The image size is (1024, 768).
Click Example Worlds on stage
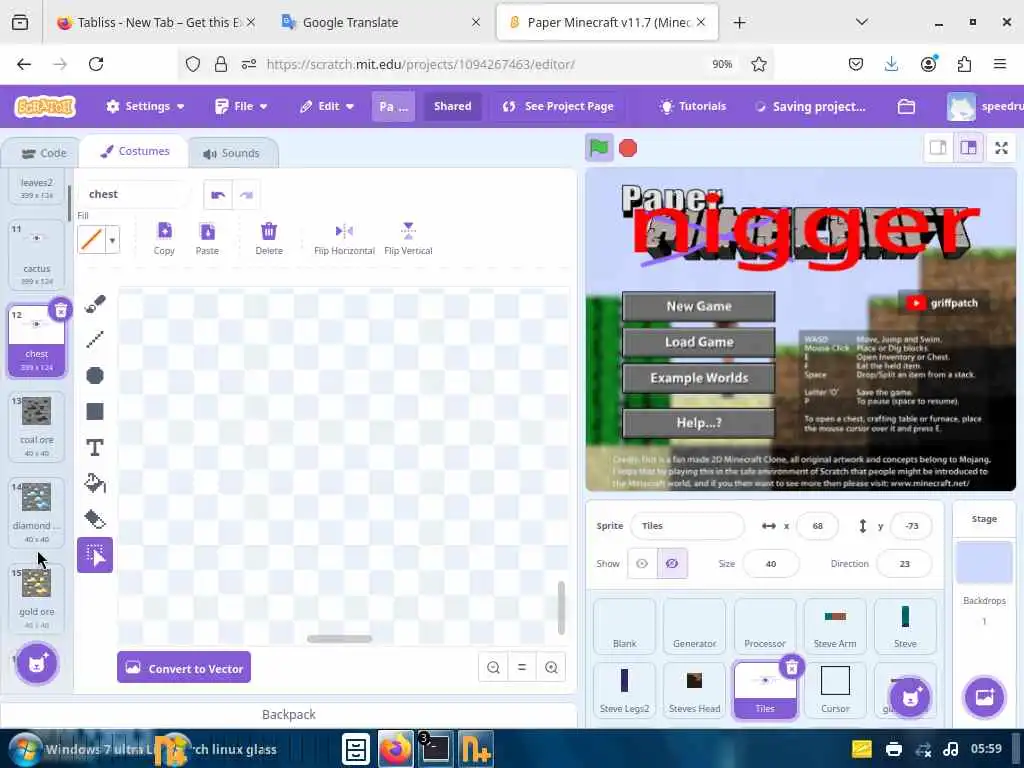pos(699,378)
